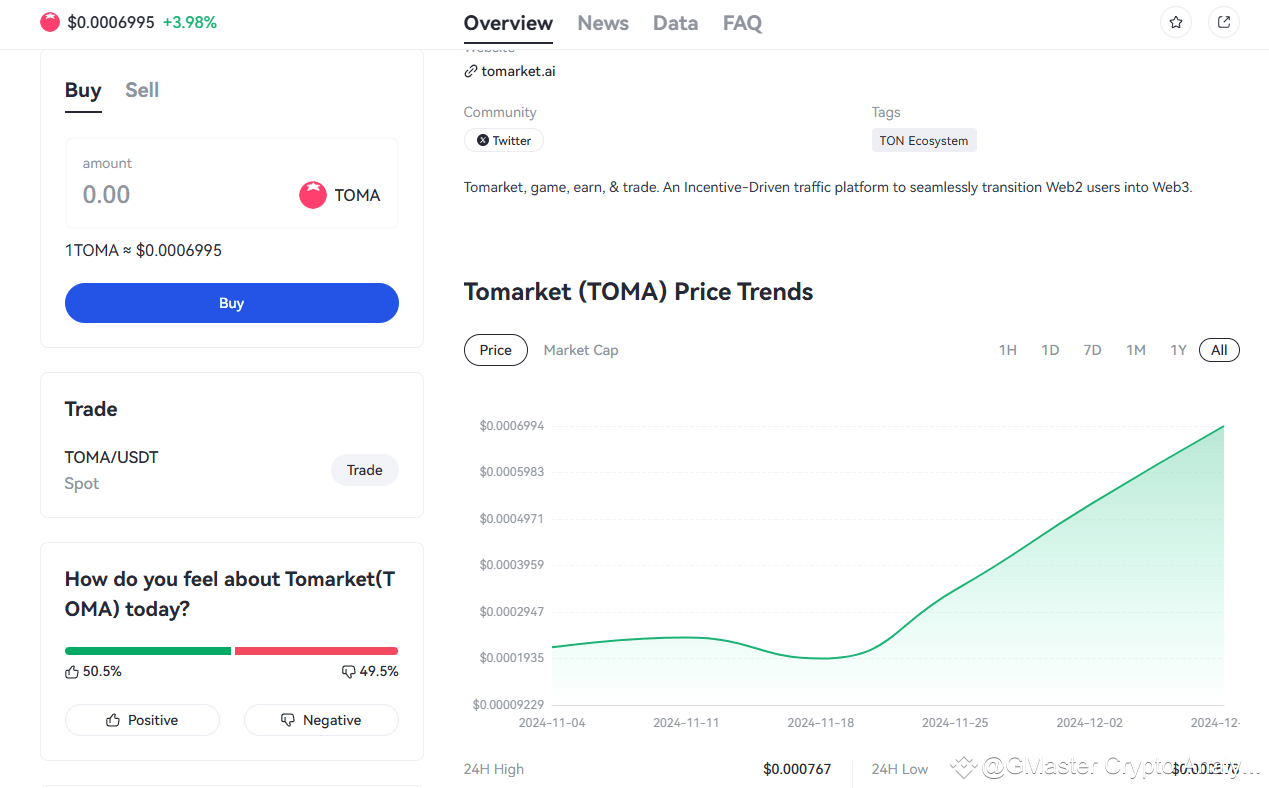This screenshot has height=788, width=1269.
Task: Select the 1H time range
Action: coord(1008,350)
